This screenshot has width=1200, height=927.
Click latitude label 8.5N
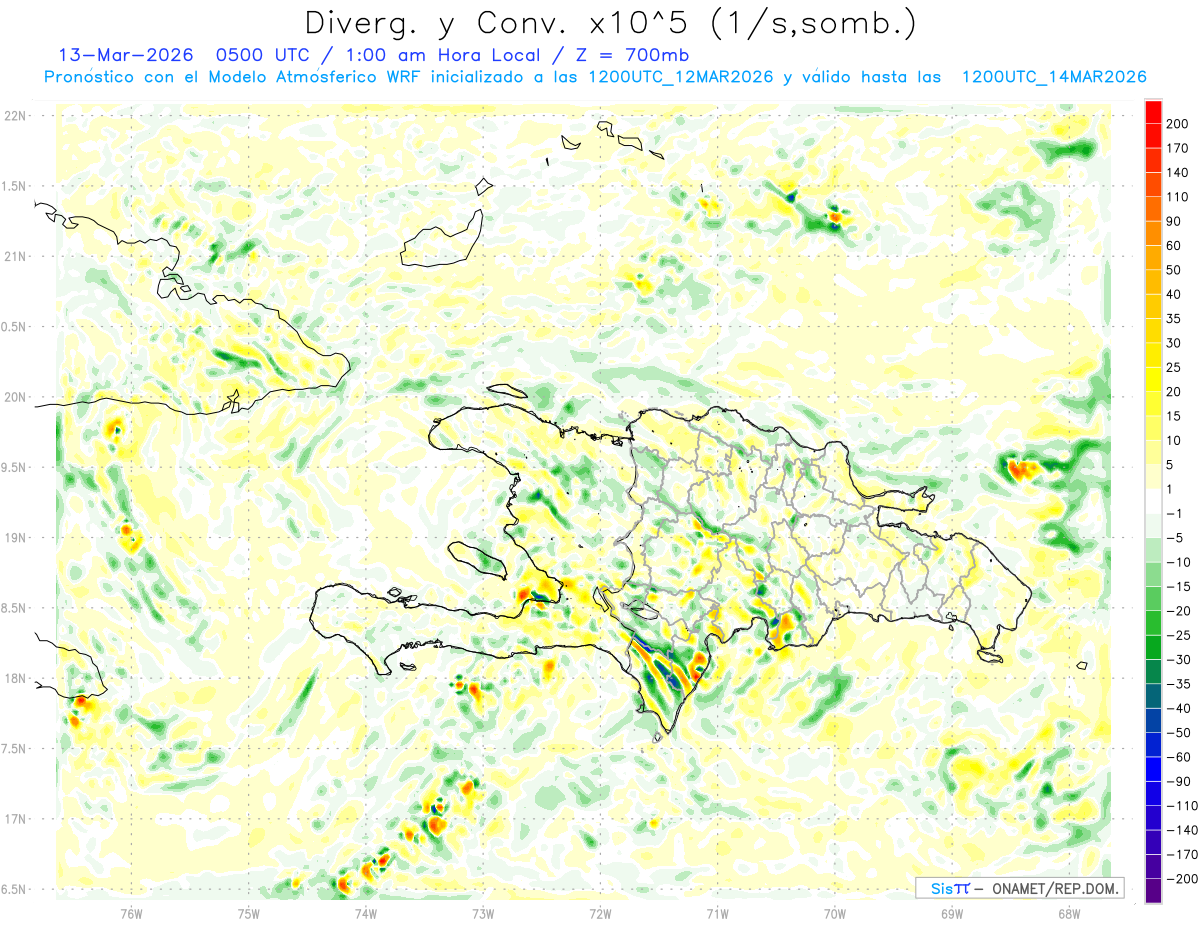pyautogui.click(x=14, y=608)
